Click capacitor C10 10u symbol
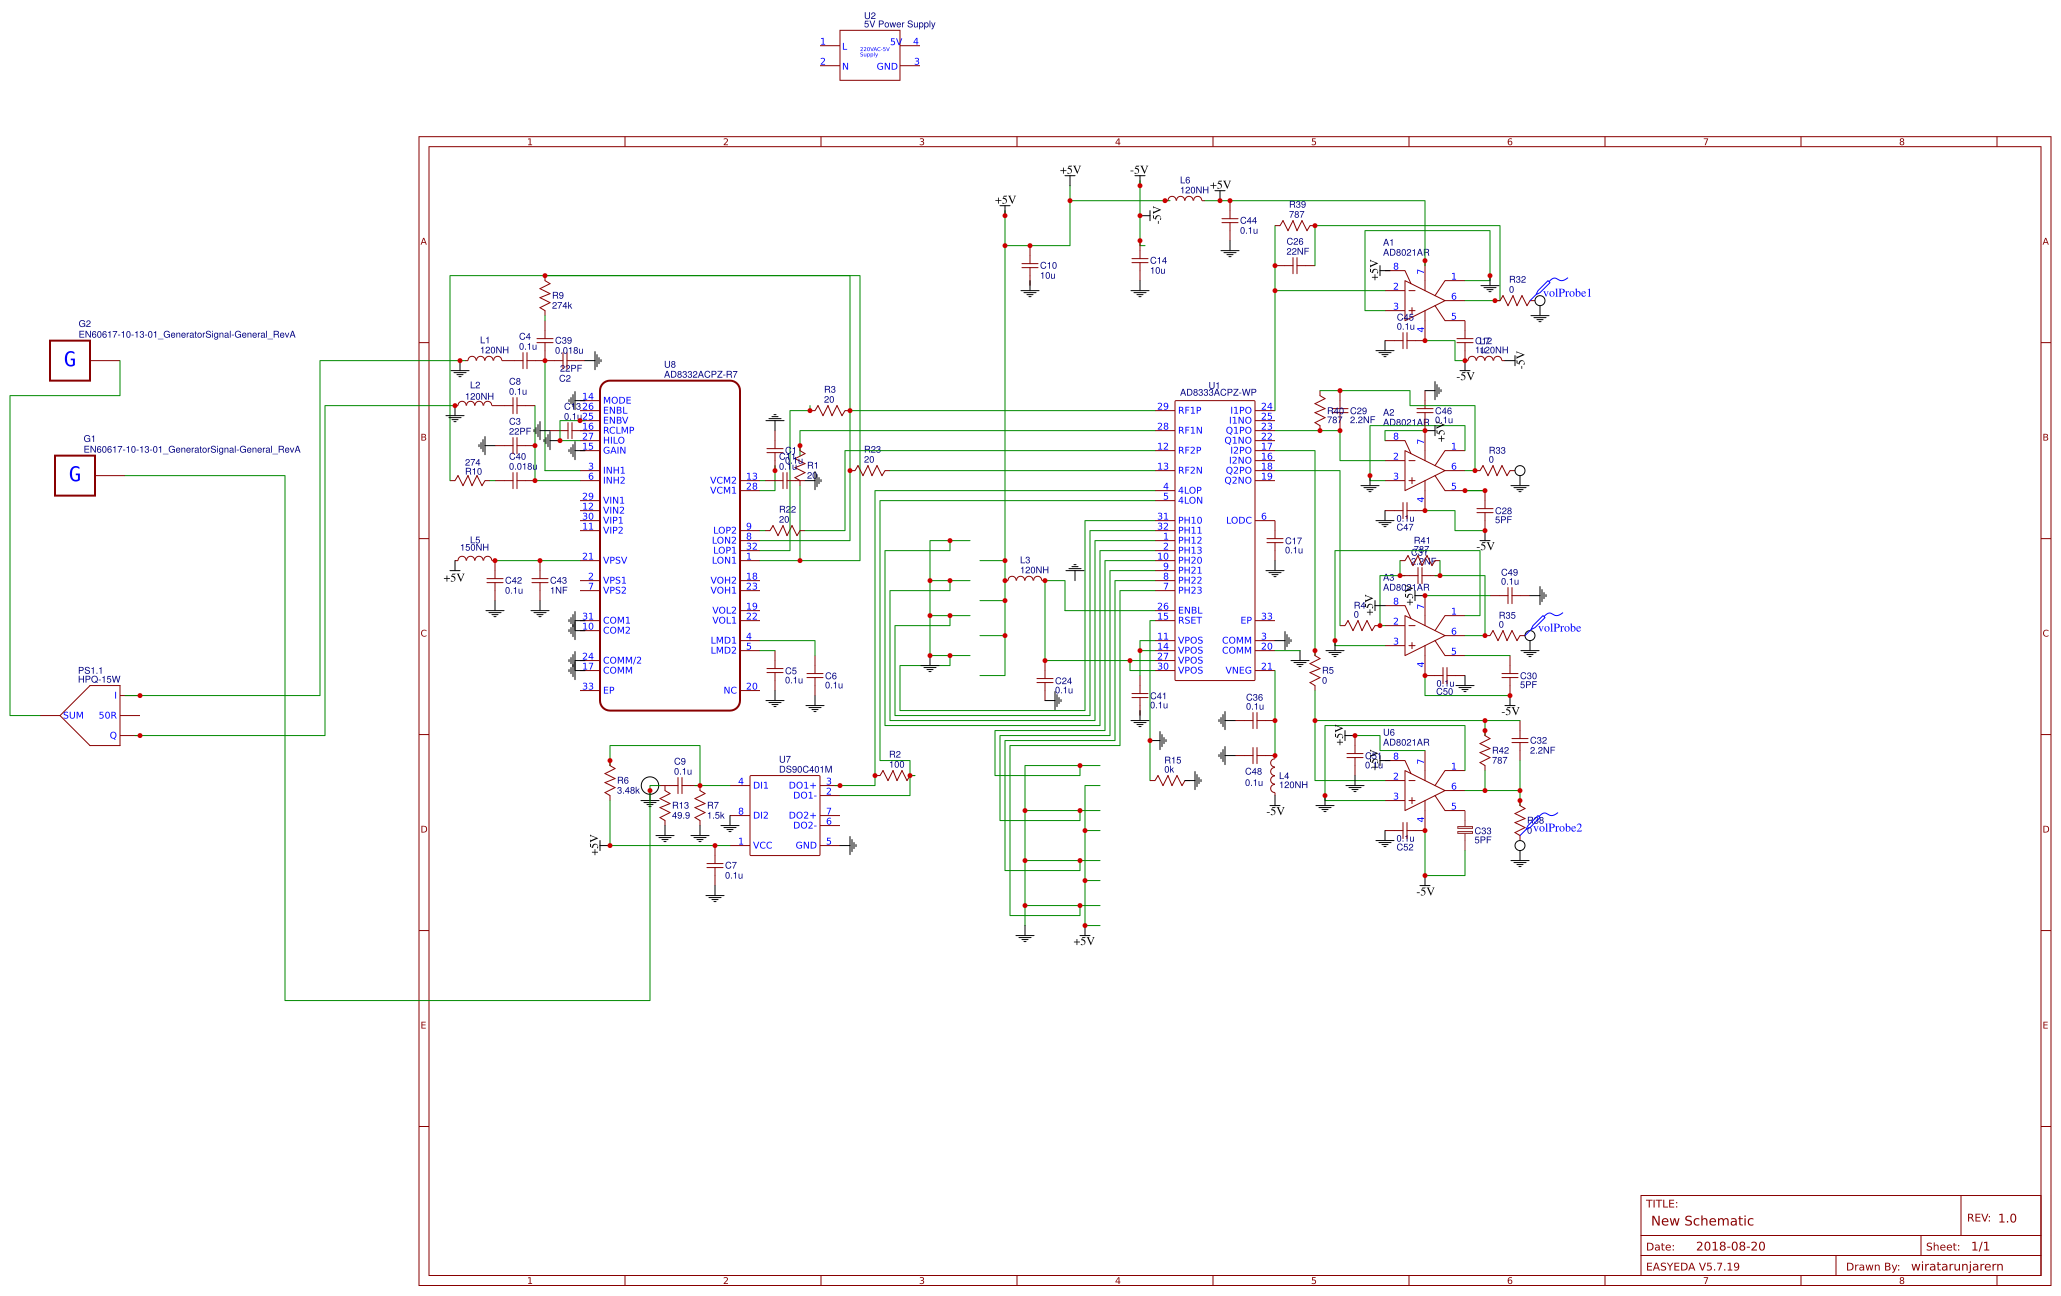 [1030, 266]
